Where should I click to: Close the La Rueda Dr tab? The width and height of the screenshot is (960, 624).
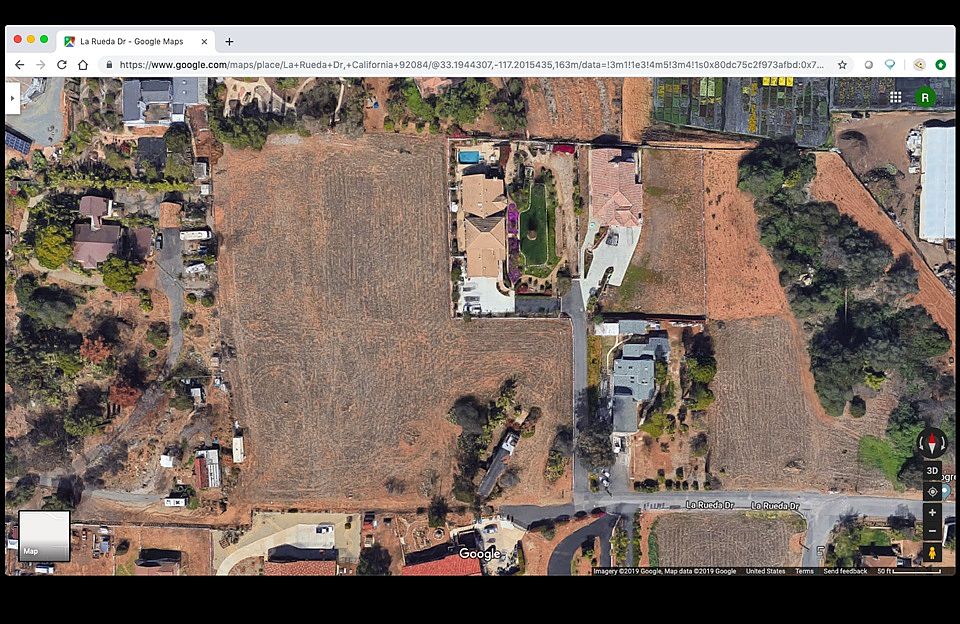204,42
